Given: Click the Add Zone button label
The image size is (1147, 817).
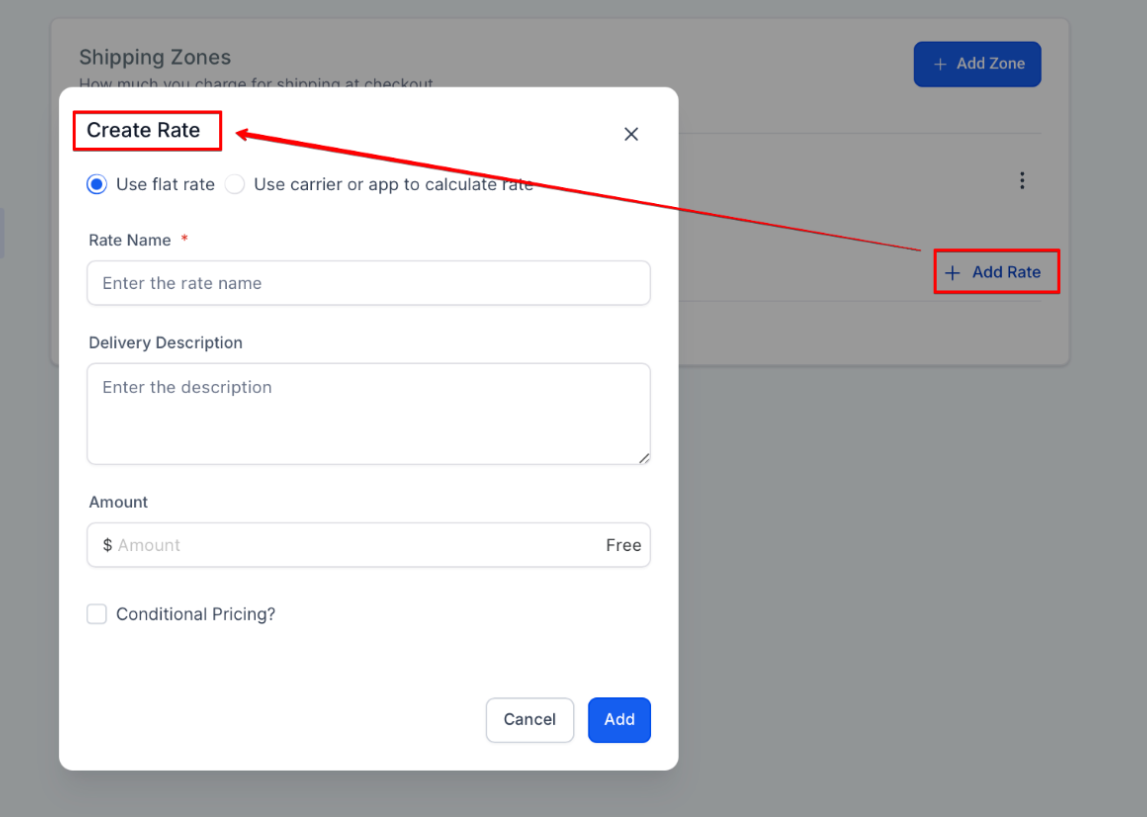Looking at the screenshot, I should (990, 64).
